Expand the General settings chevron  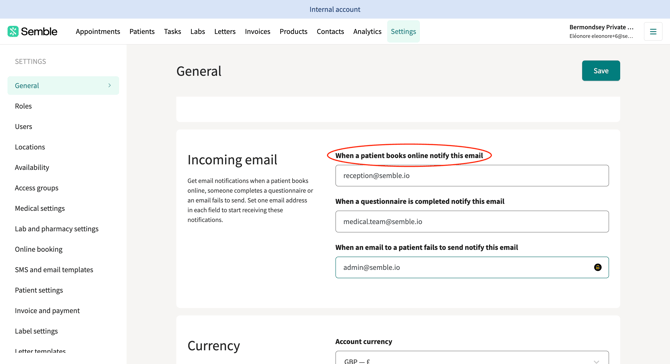pyautogui.click(x=110, y=85)
